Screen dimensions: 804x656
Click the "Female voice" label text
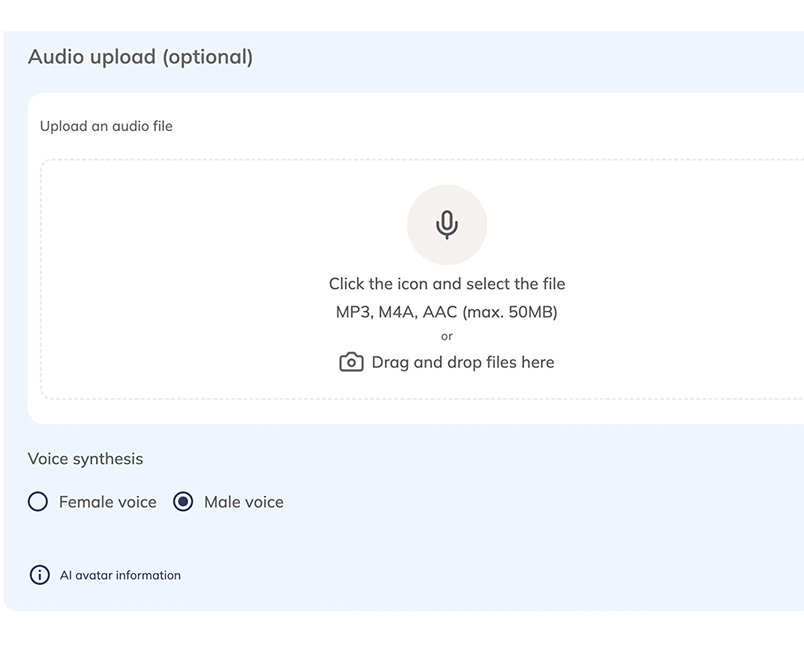pyautogui.click(x=107, y=502)
